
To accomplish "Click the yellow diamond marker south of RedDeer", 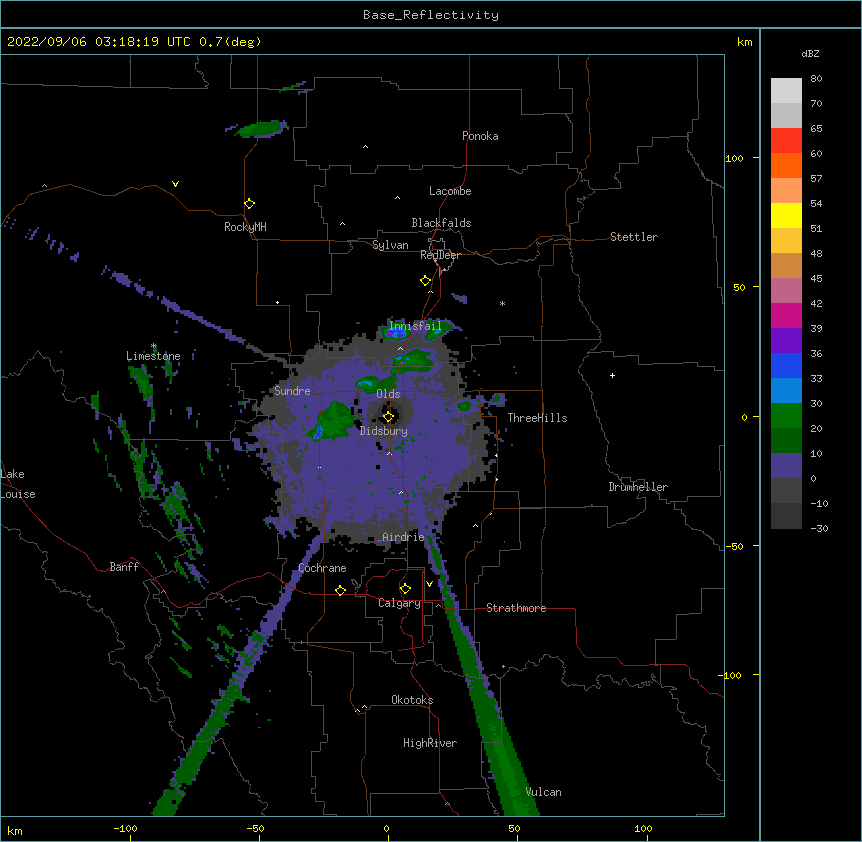I will [x=426, y=281].
